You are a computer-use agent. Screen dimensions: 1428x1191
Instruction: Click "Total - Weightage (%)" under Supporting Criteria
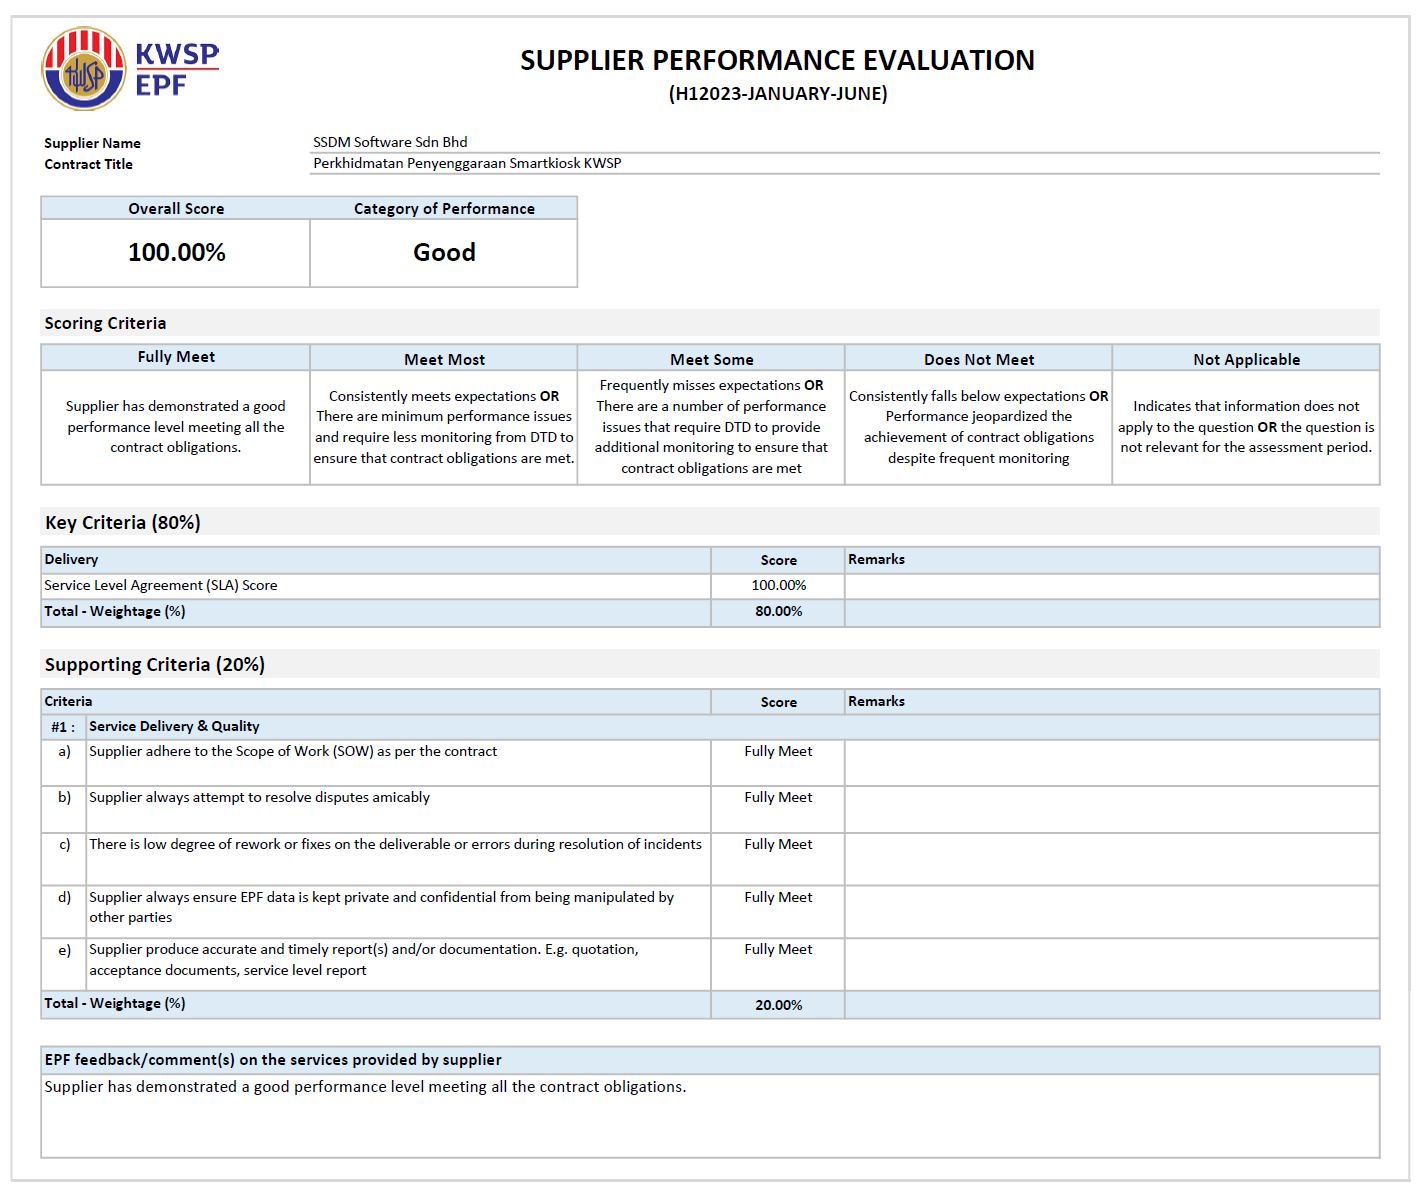(x=115, y=1003)
